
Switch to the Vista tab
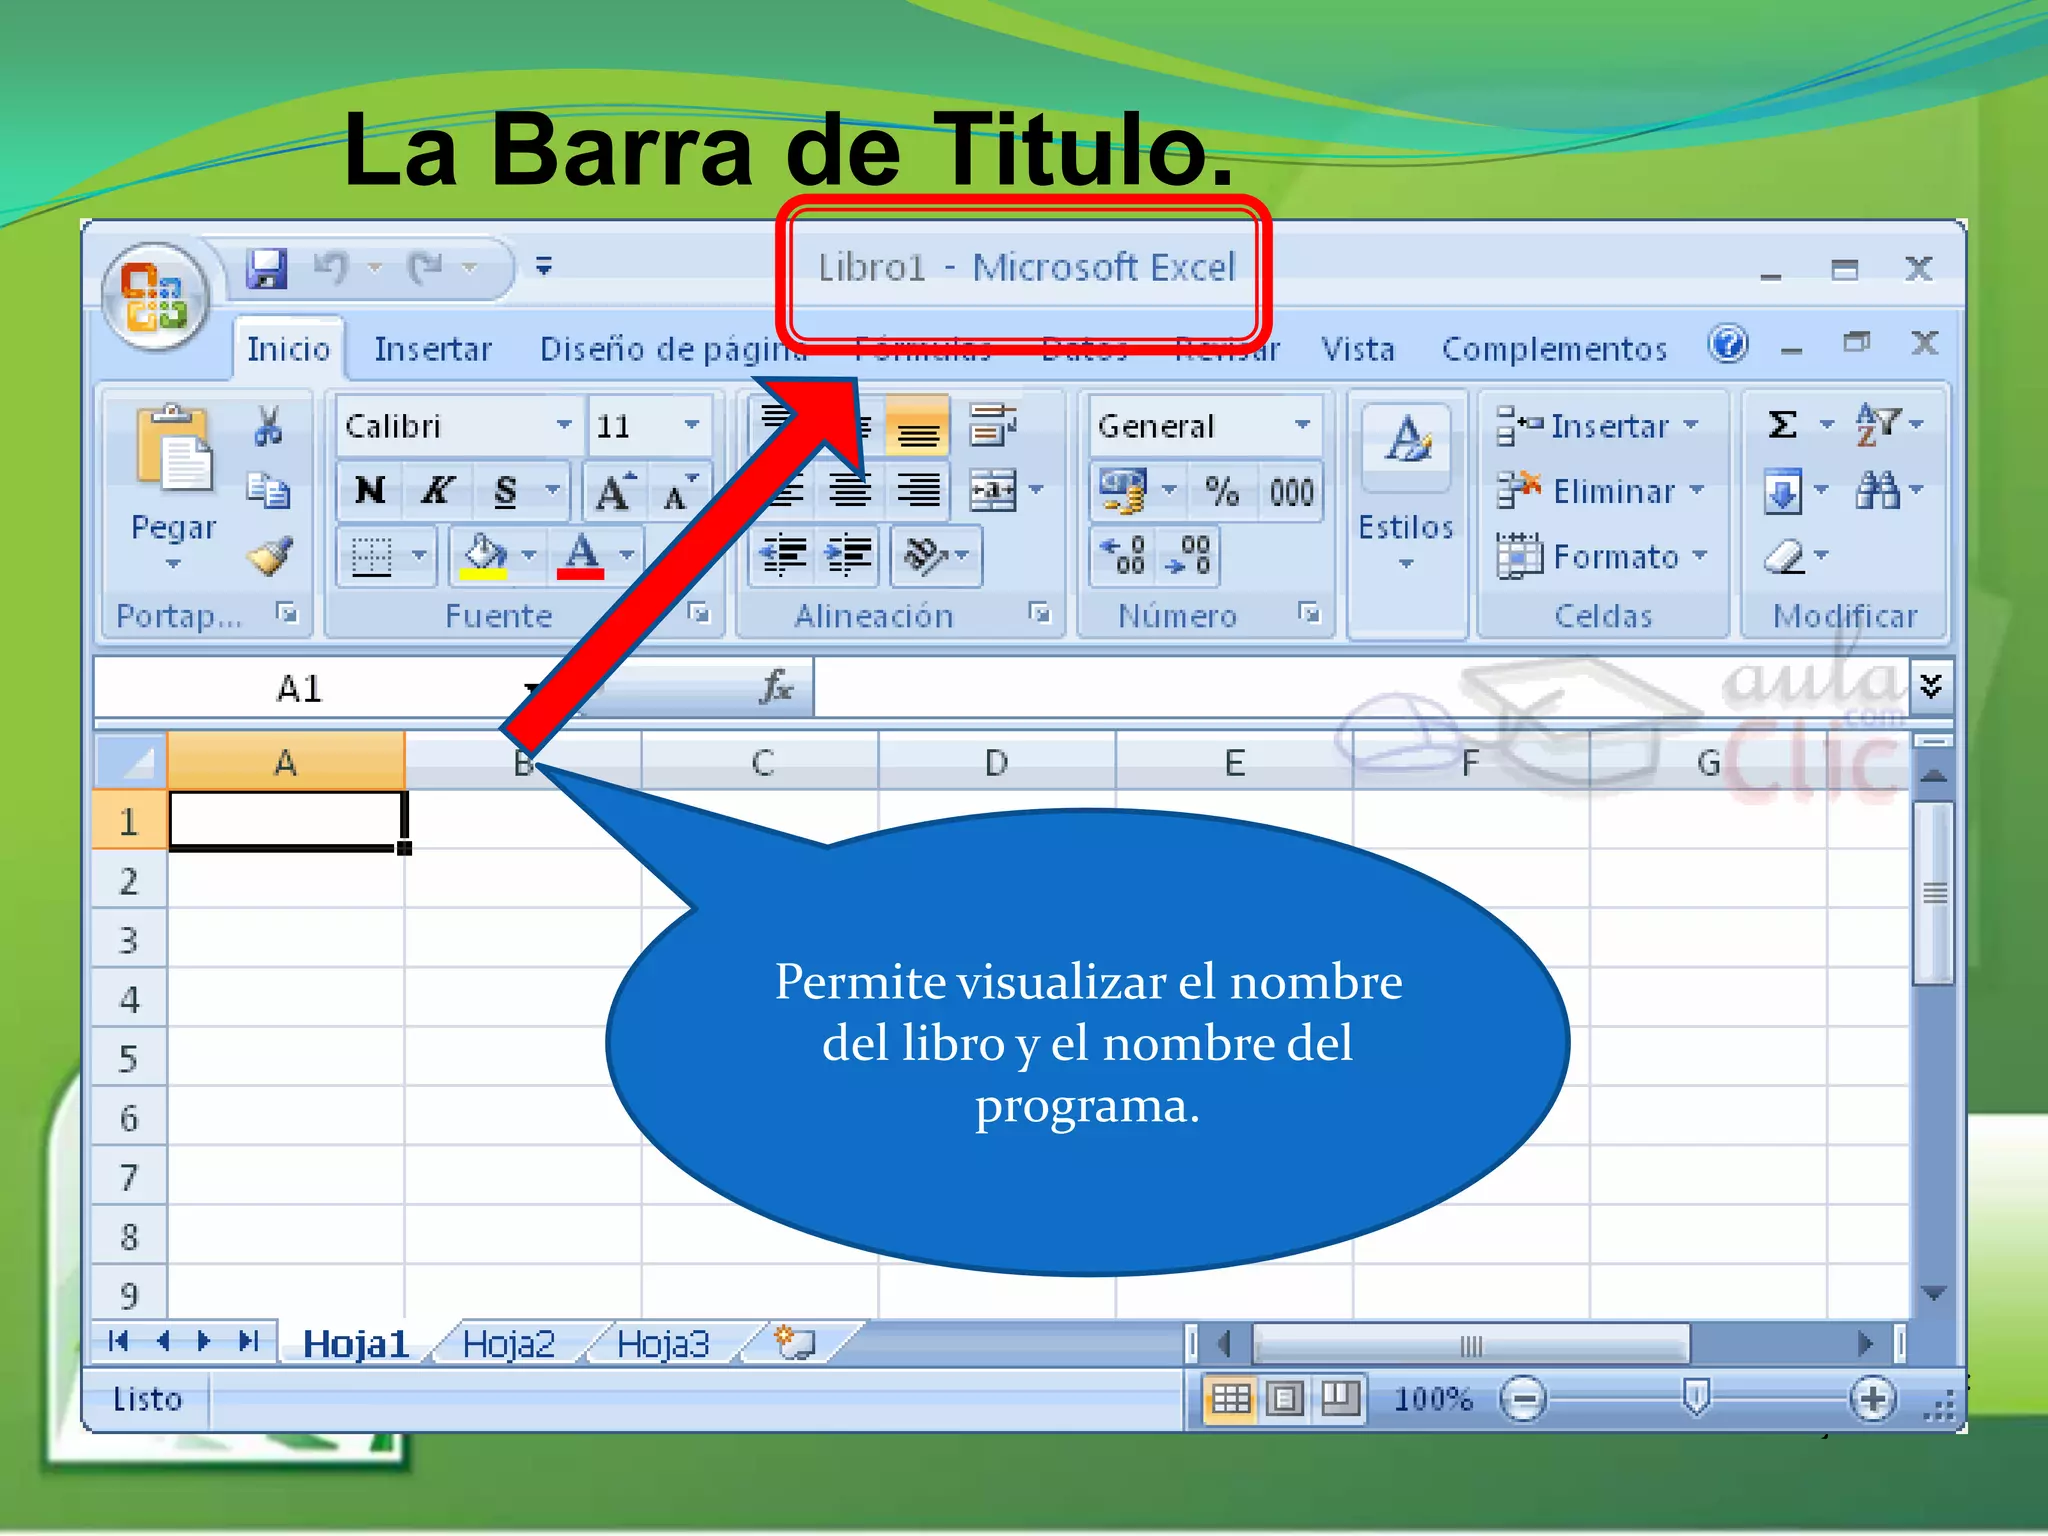(1357, 349)
